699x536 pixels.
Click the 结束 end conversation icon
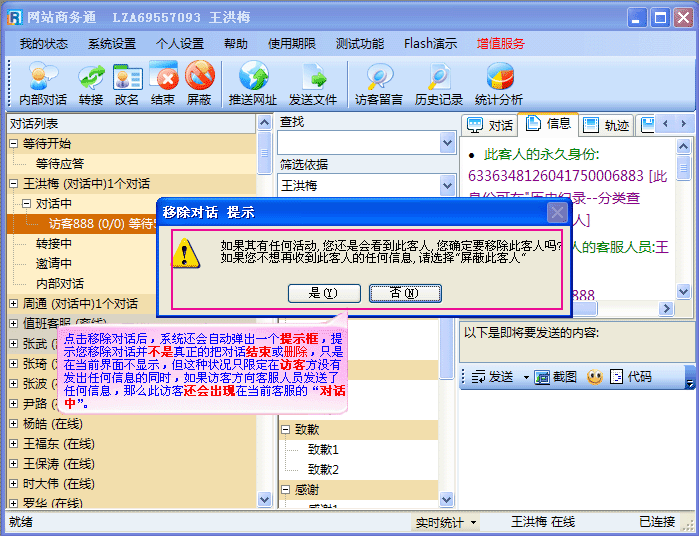pyautogui.click(x=163, y=77)
